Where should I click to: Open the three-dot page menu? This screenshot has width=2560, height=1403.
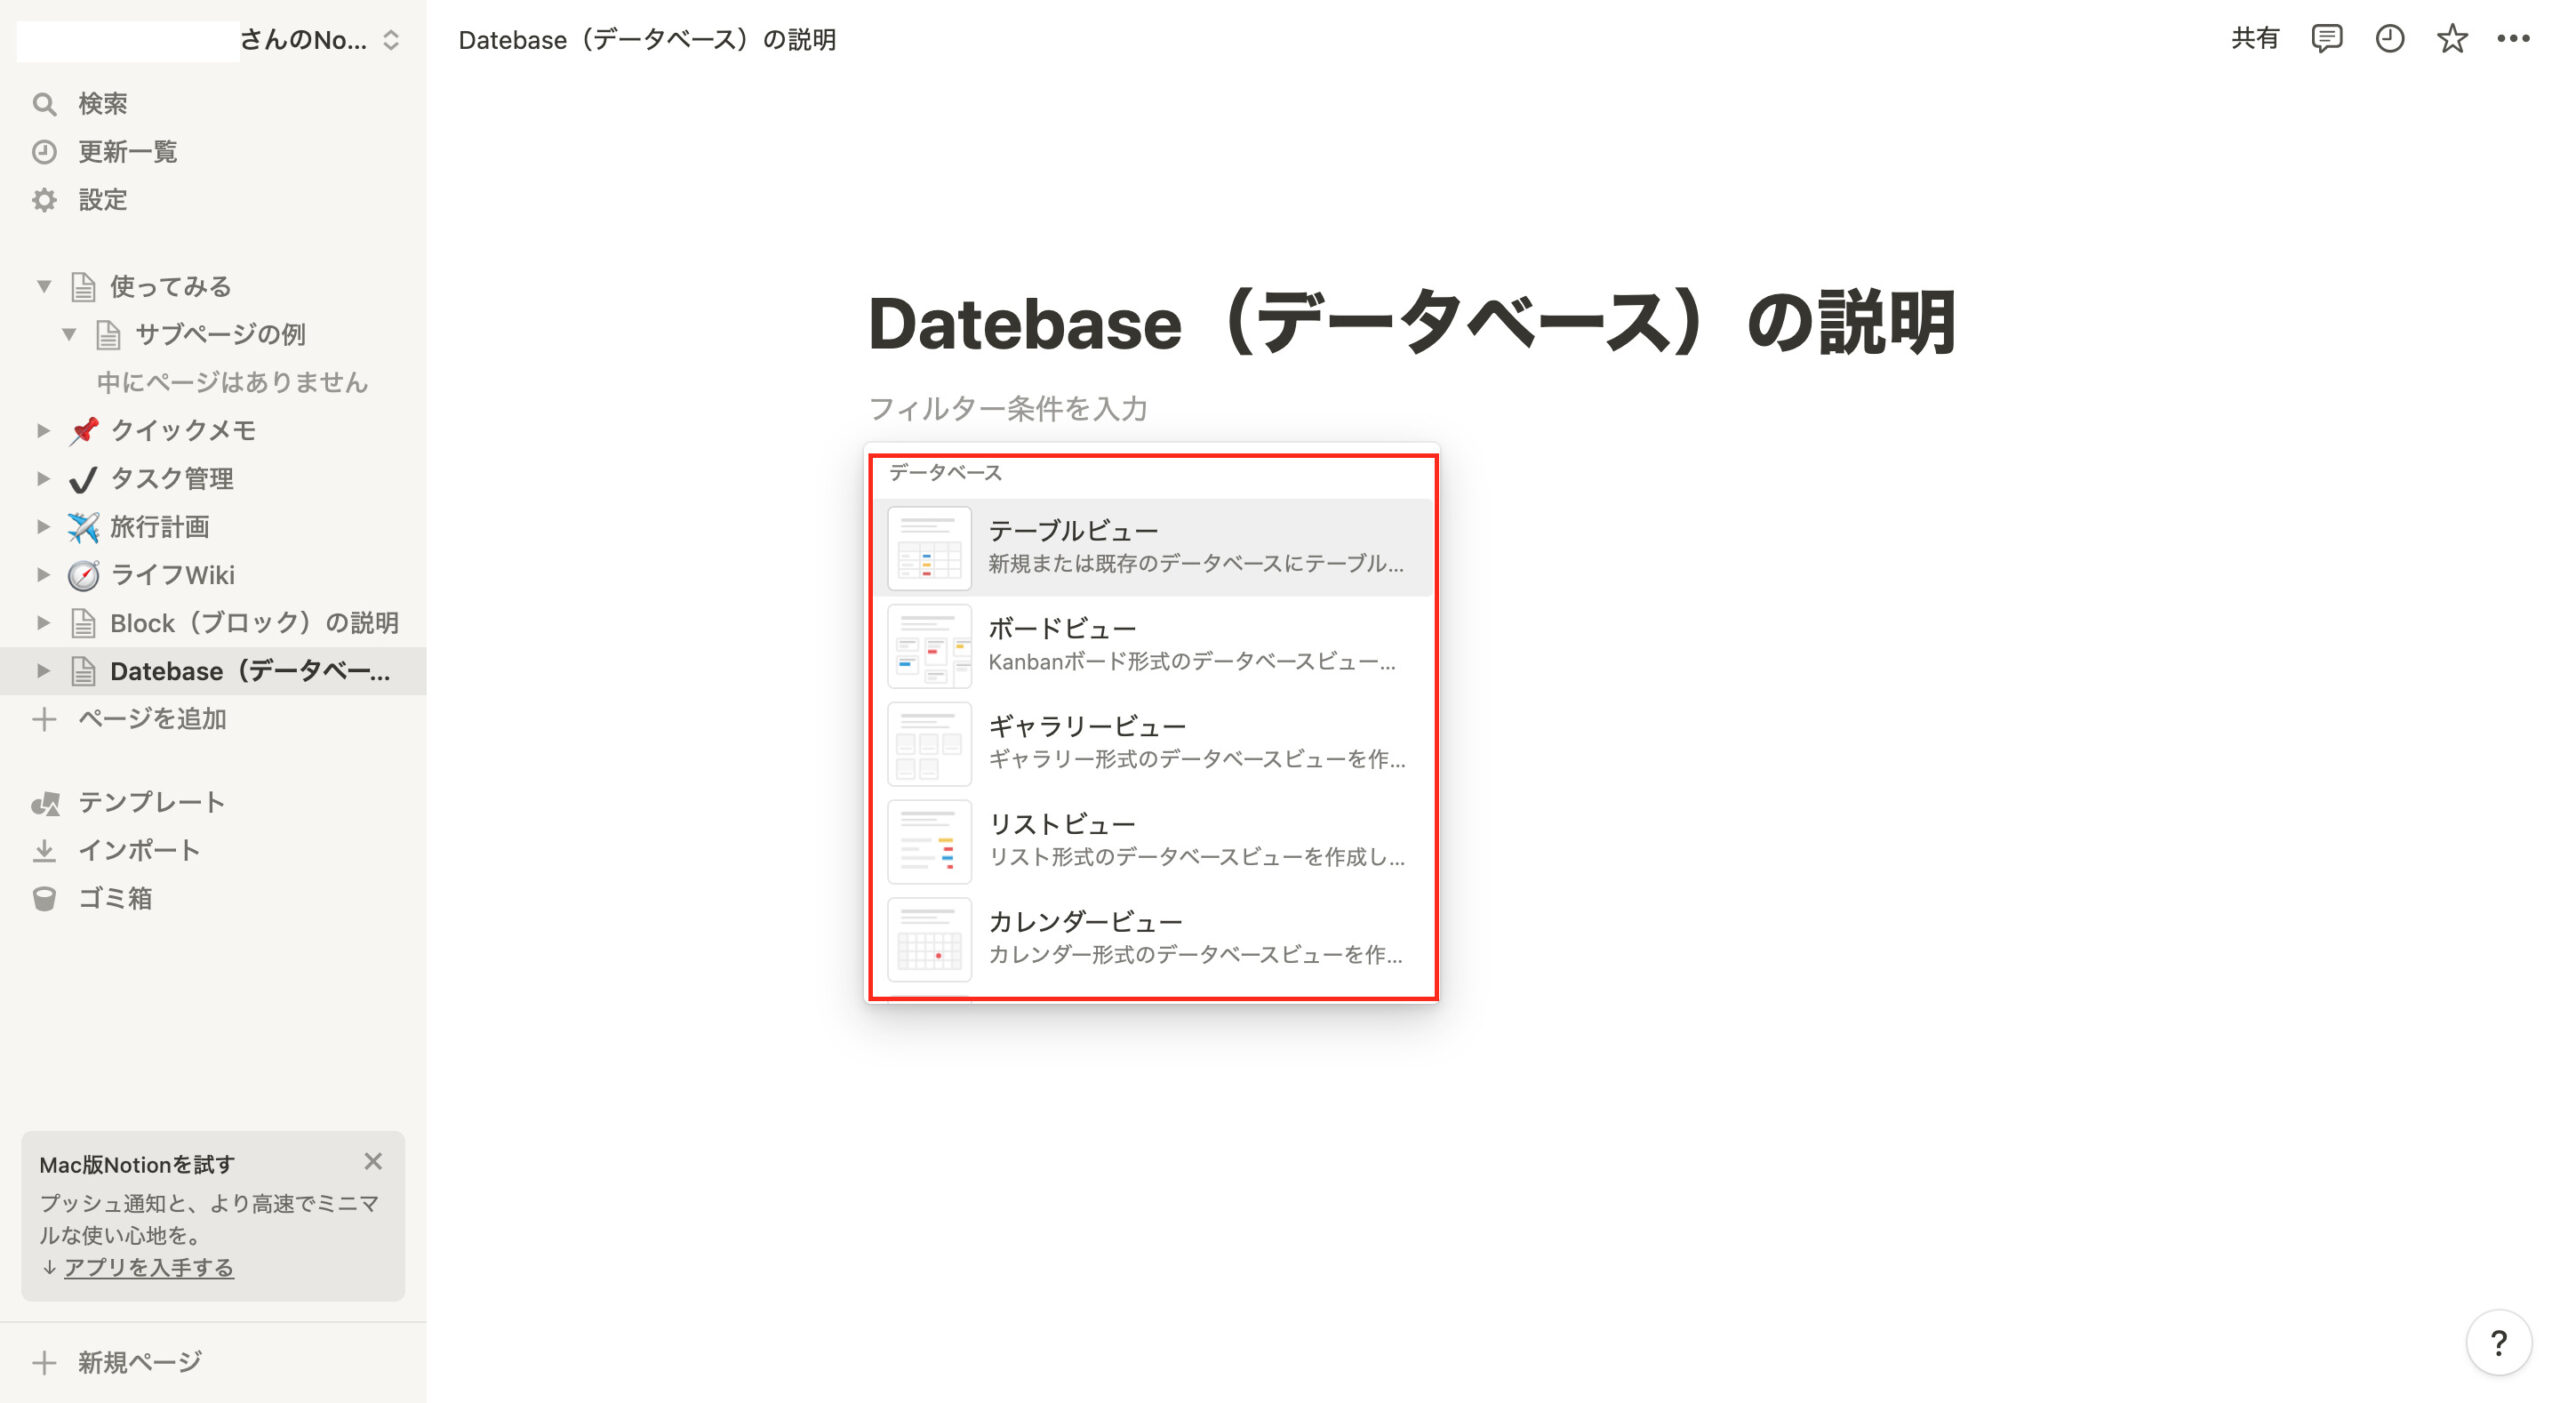(x=2513, y=39)
